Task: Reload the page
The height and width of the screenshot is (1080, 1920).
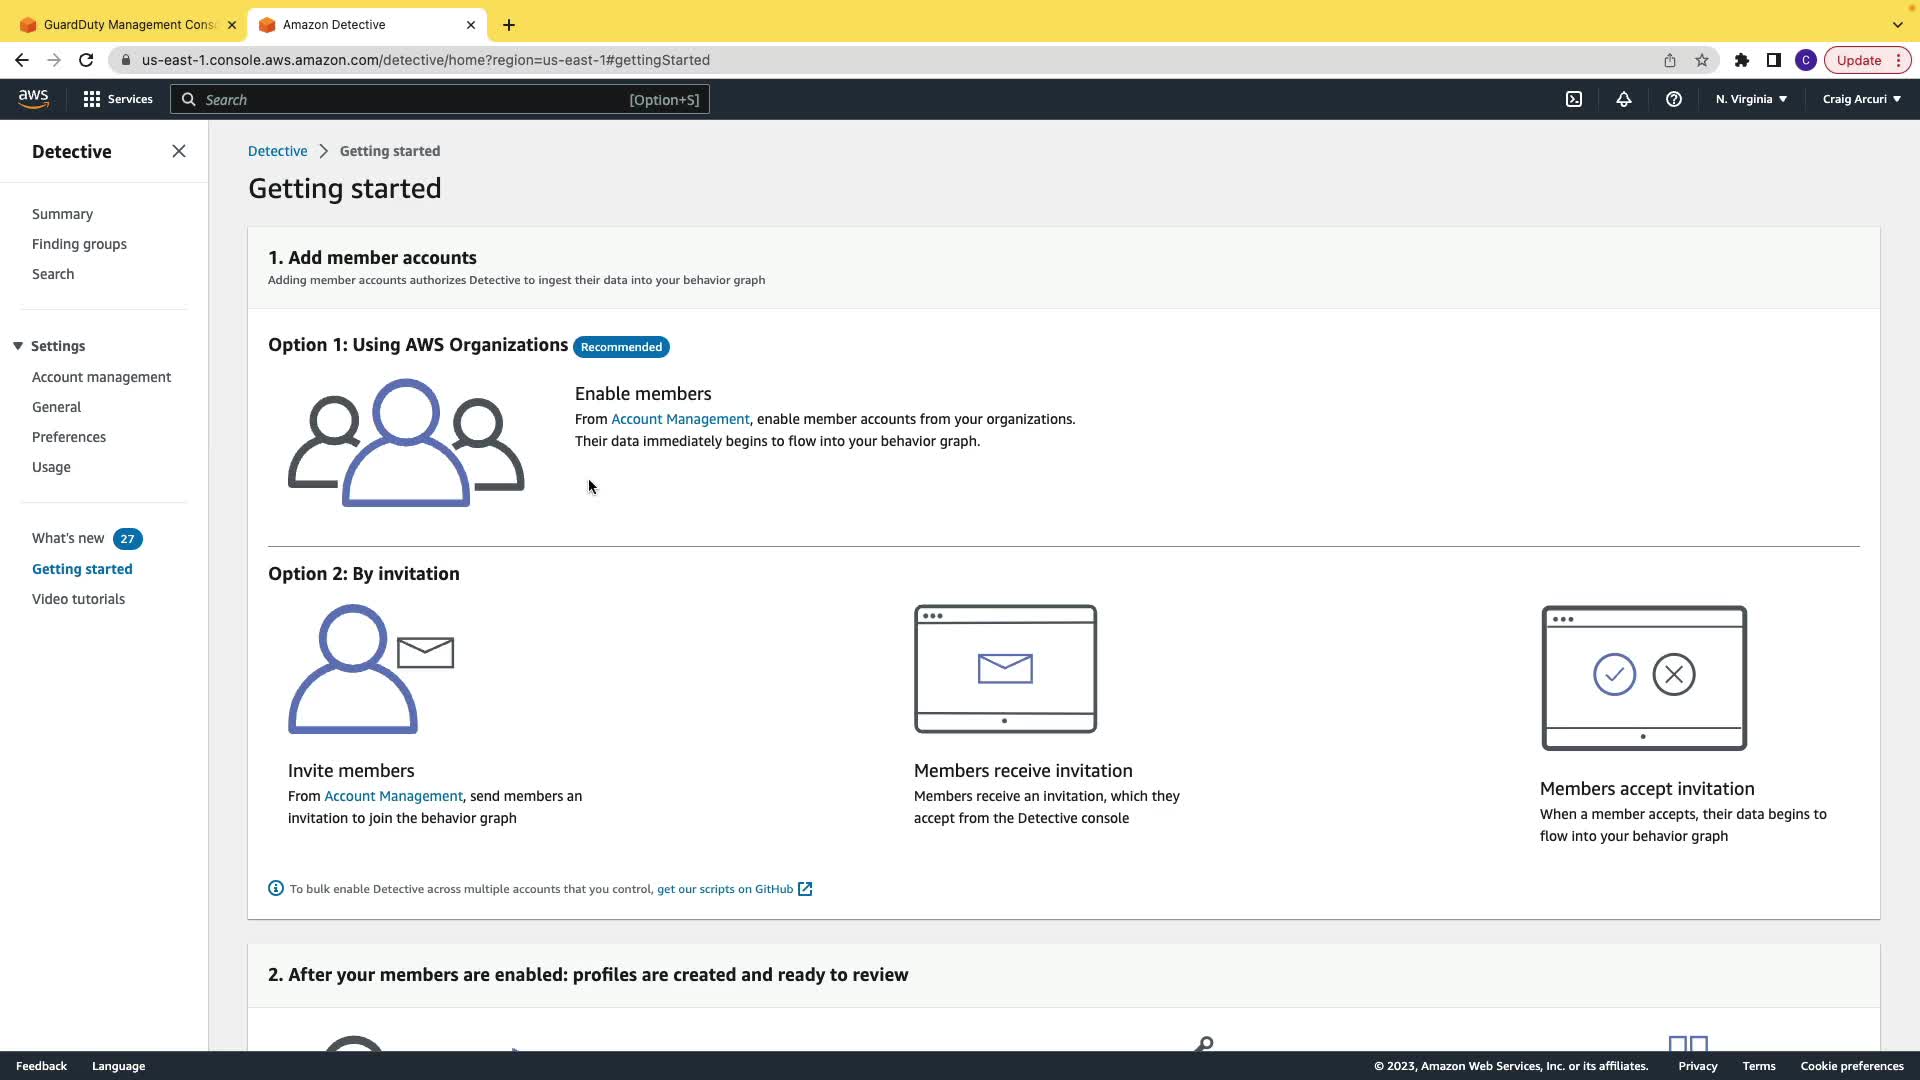Action: pyautogui.click(x=86, y=60)
